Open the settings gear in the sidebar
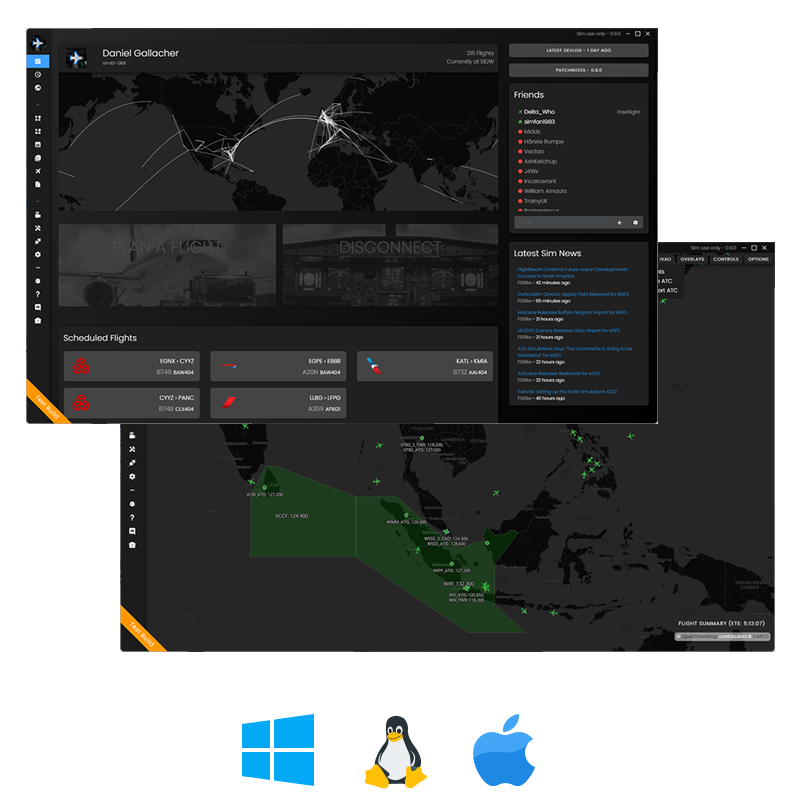The width and height of the screenshot is (800, 800). click(x=37, y=254)
